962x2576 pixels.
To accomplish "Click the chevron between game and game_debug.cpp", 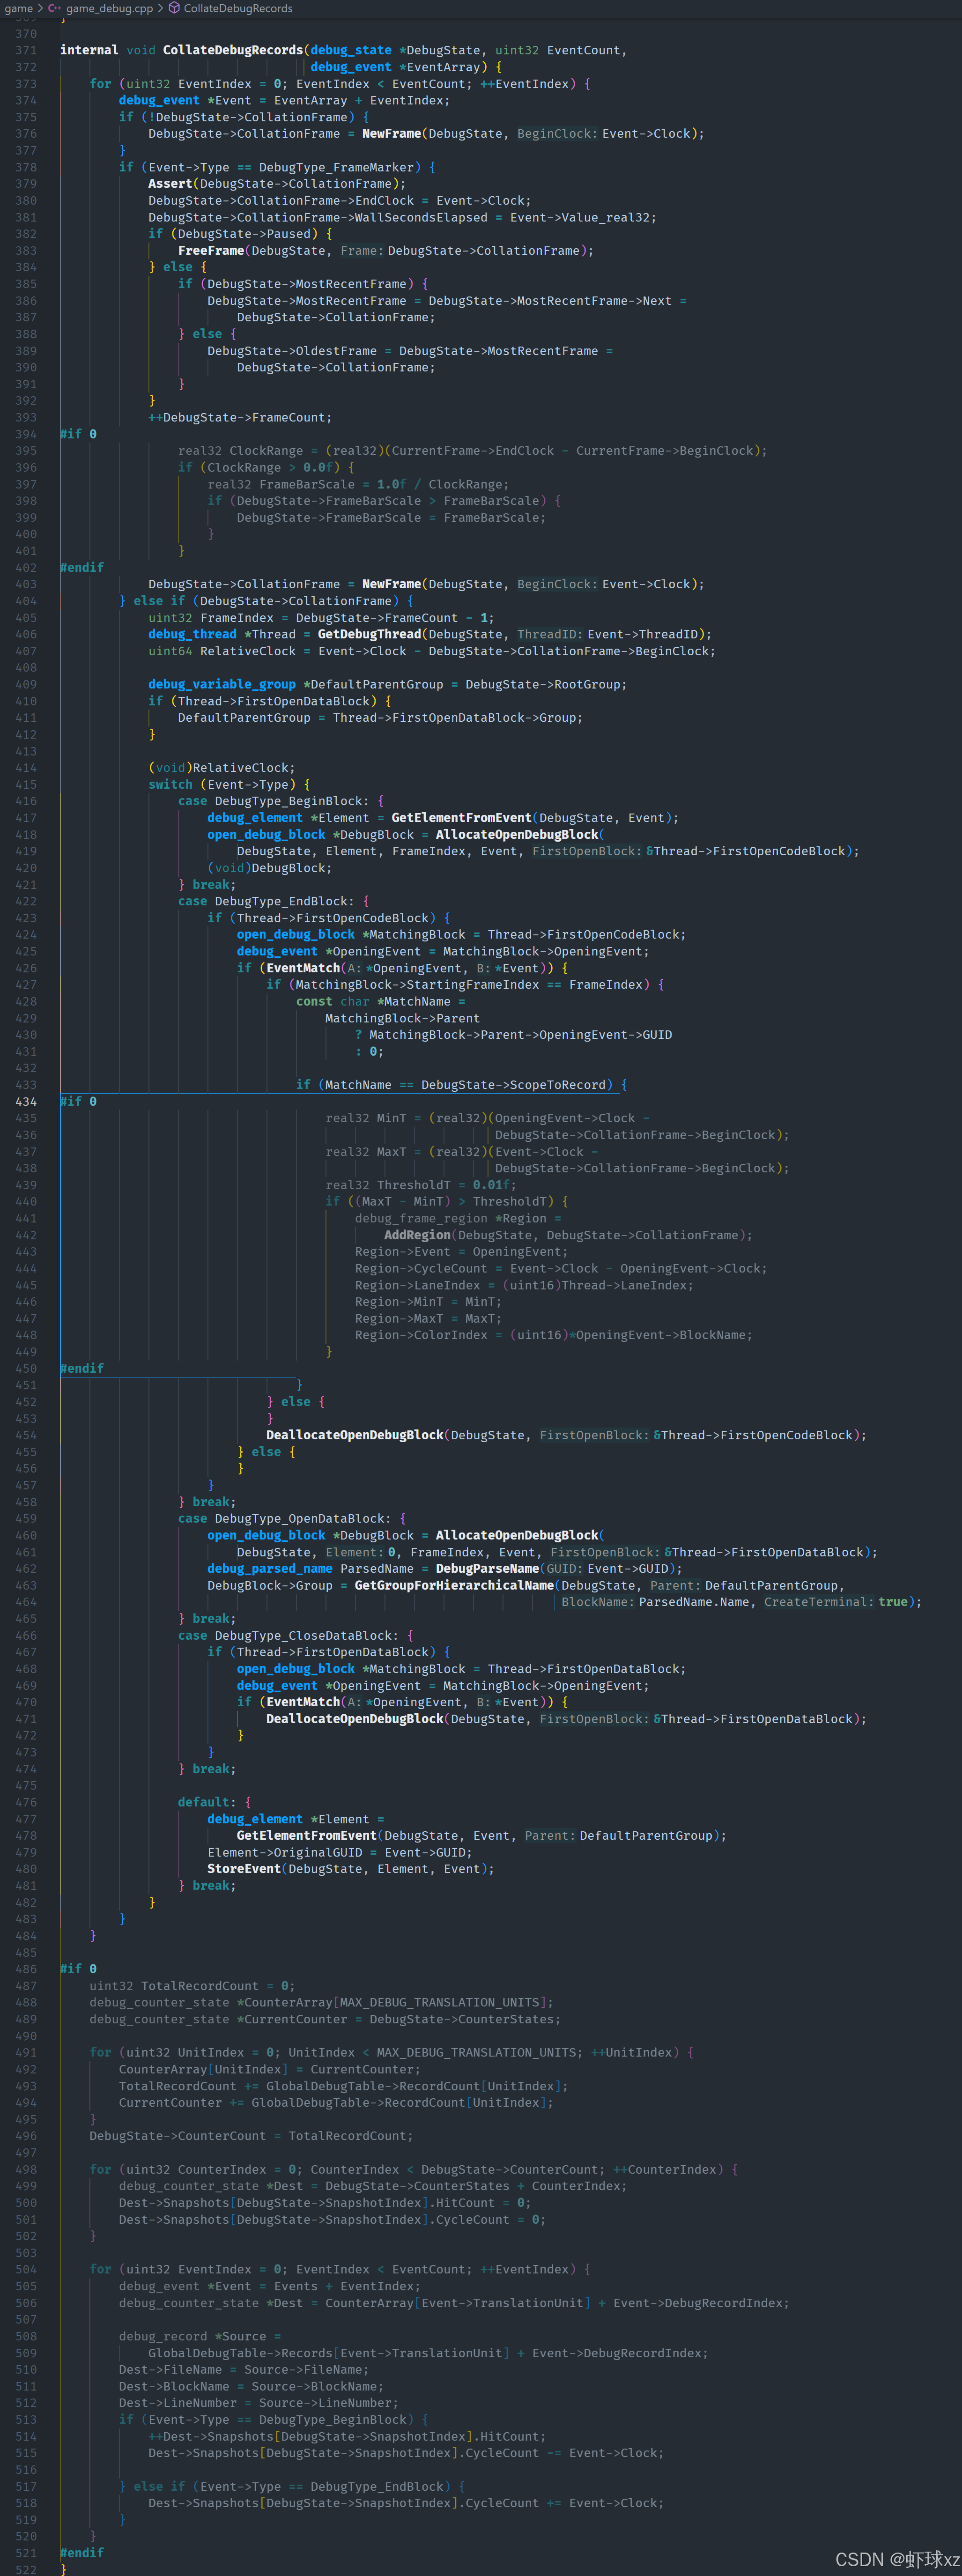I will [x=40, y=8].
